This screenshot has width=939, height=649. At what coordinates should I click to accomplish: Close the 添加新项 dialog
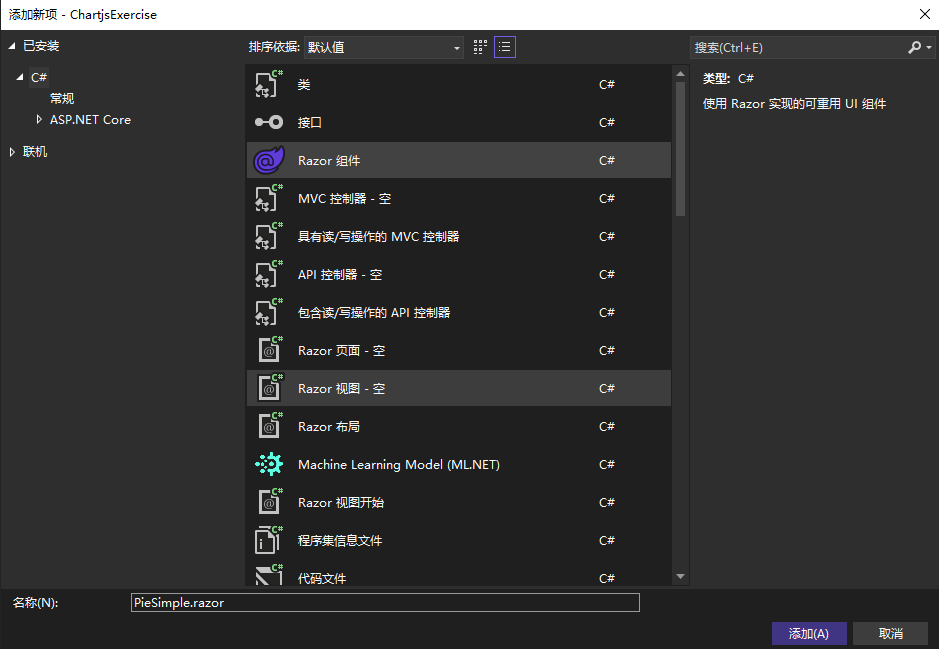coord(925,14)
